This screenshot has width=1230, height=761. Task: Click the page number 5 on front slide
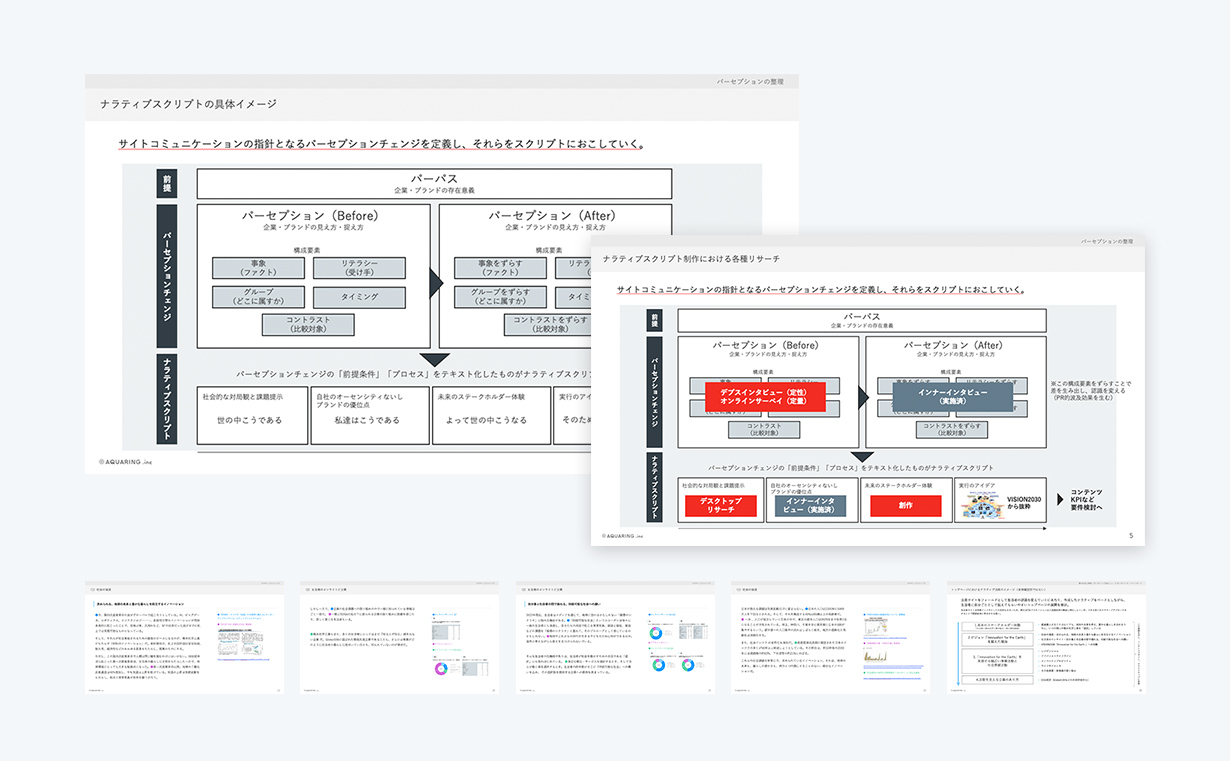1130,536
